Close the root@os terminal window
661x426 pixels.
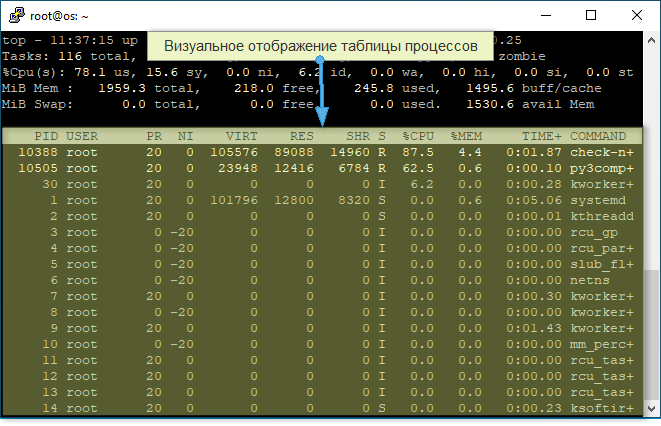coord(637,16)
